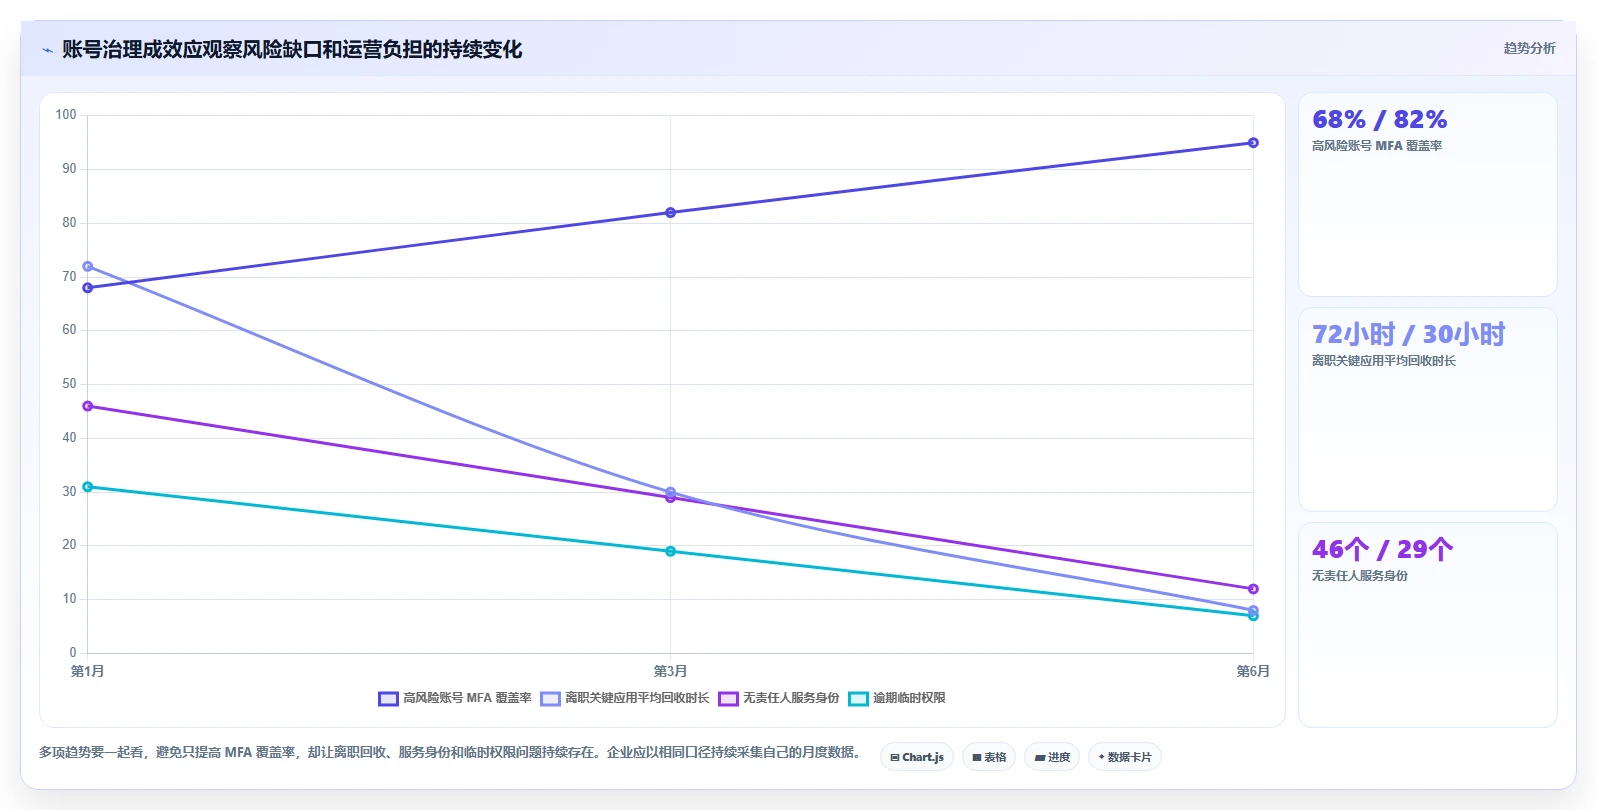The image size is (1597, 810).
Task: Click the 表格 tag button
Action: point(989,757)
